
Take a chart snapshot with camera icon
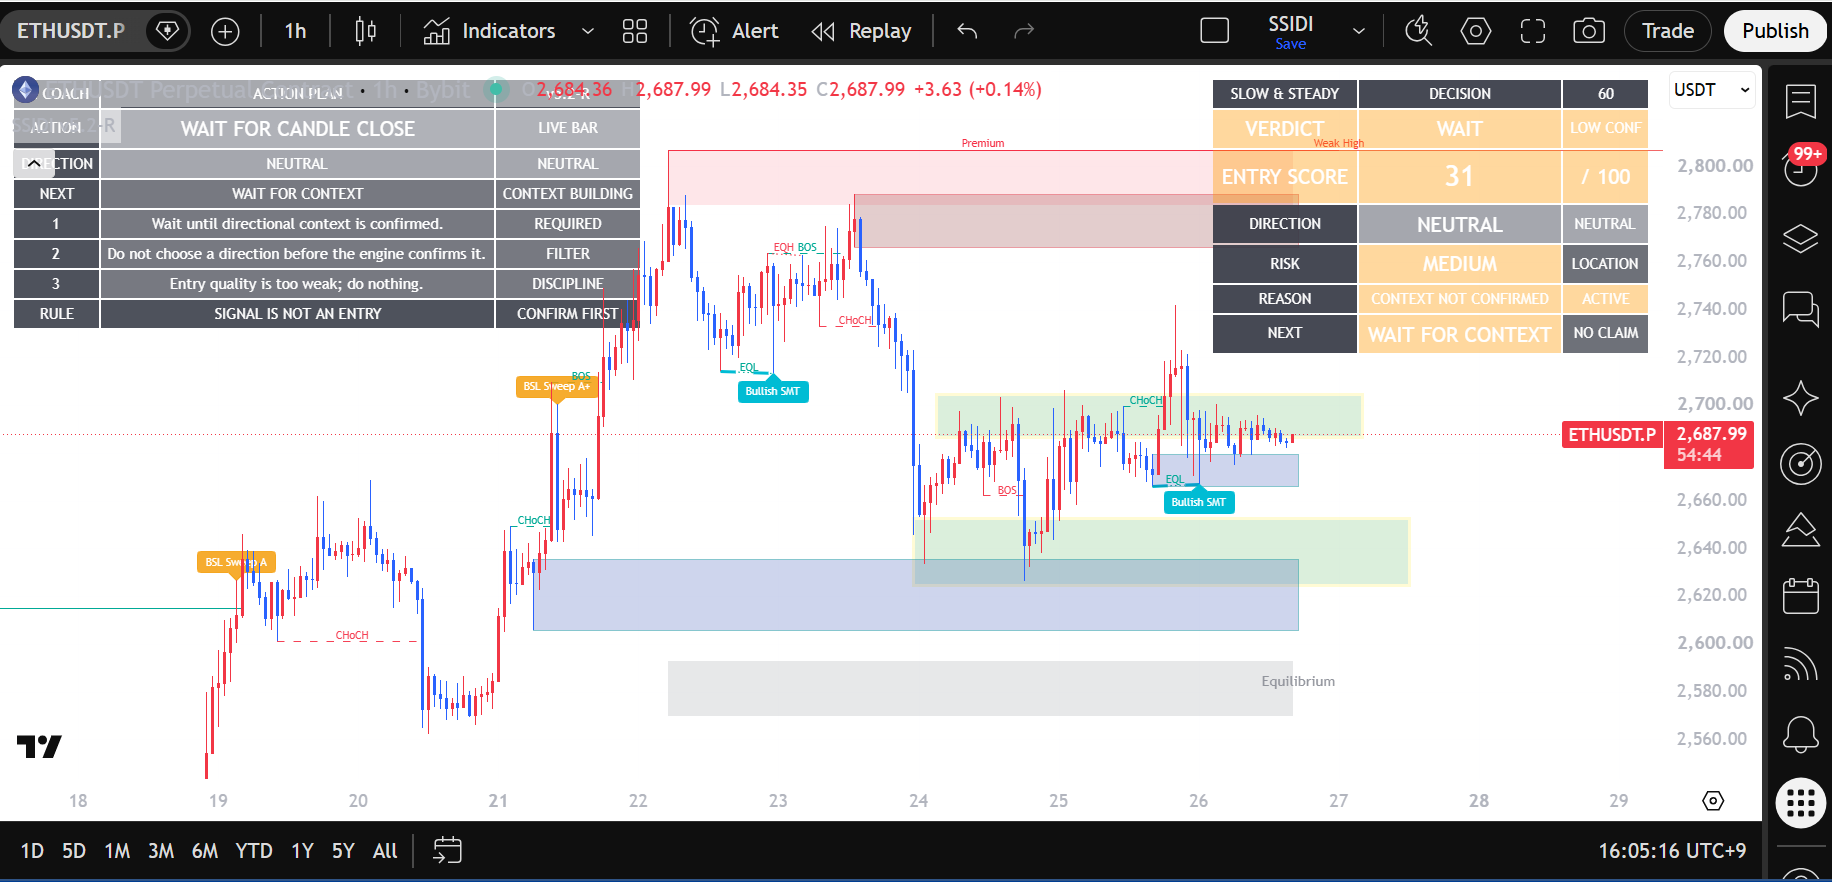(x=1589, y=31)
